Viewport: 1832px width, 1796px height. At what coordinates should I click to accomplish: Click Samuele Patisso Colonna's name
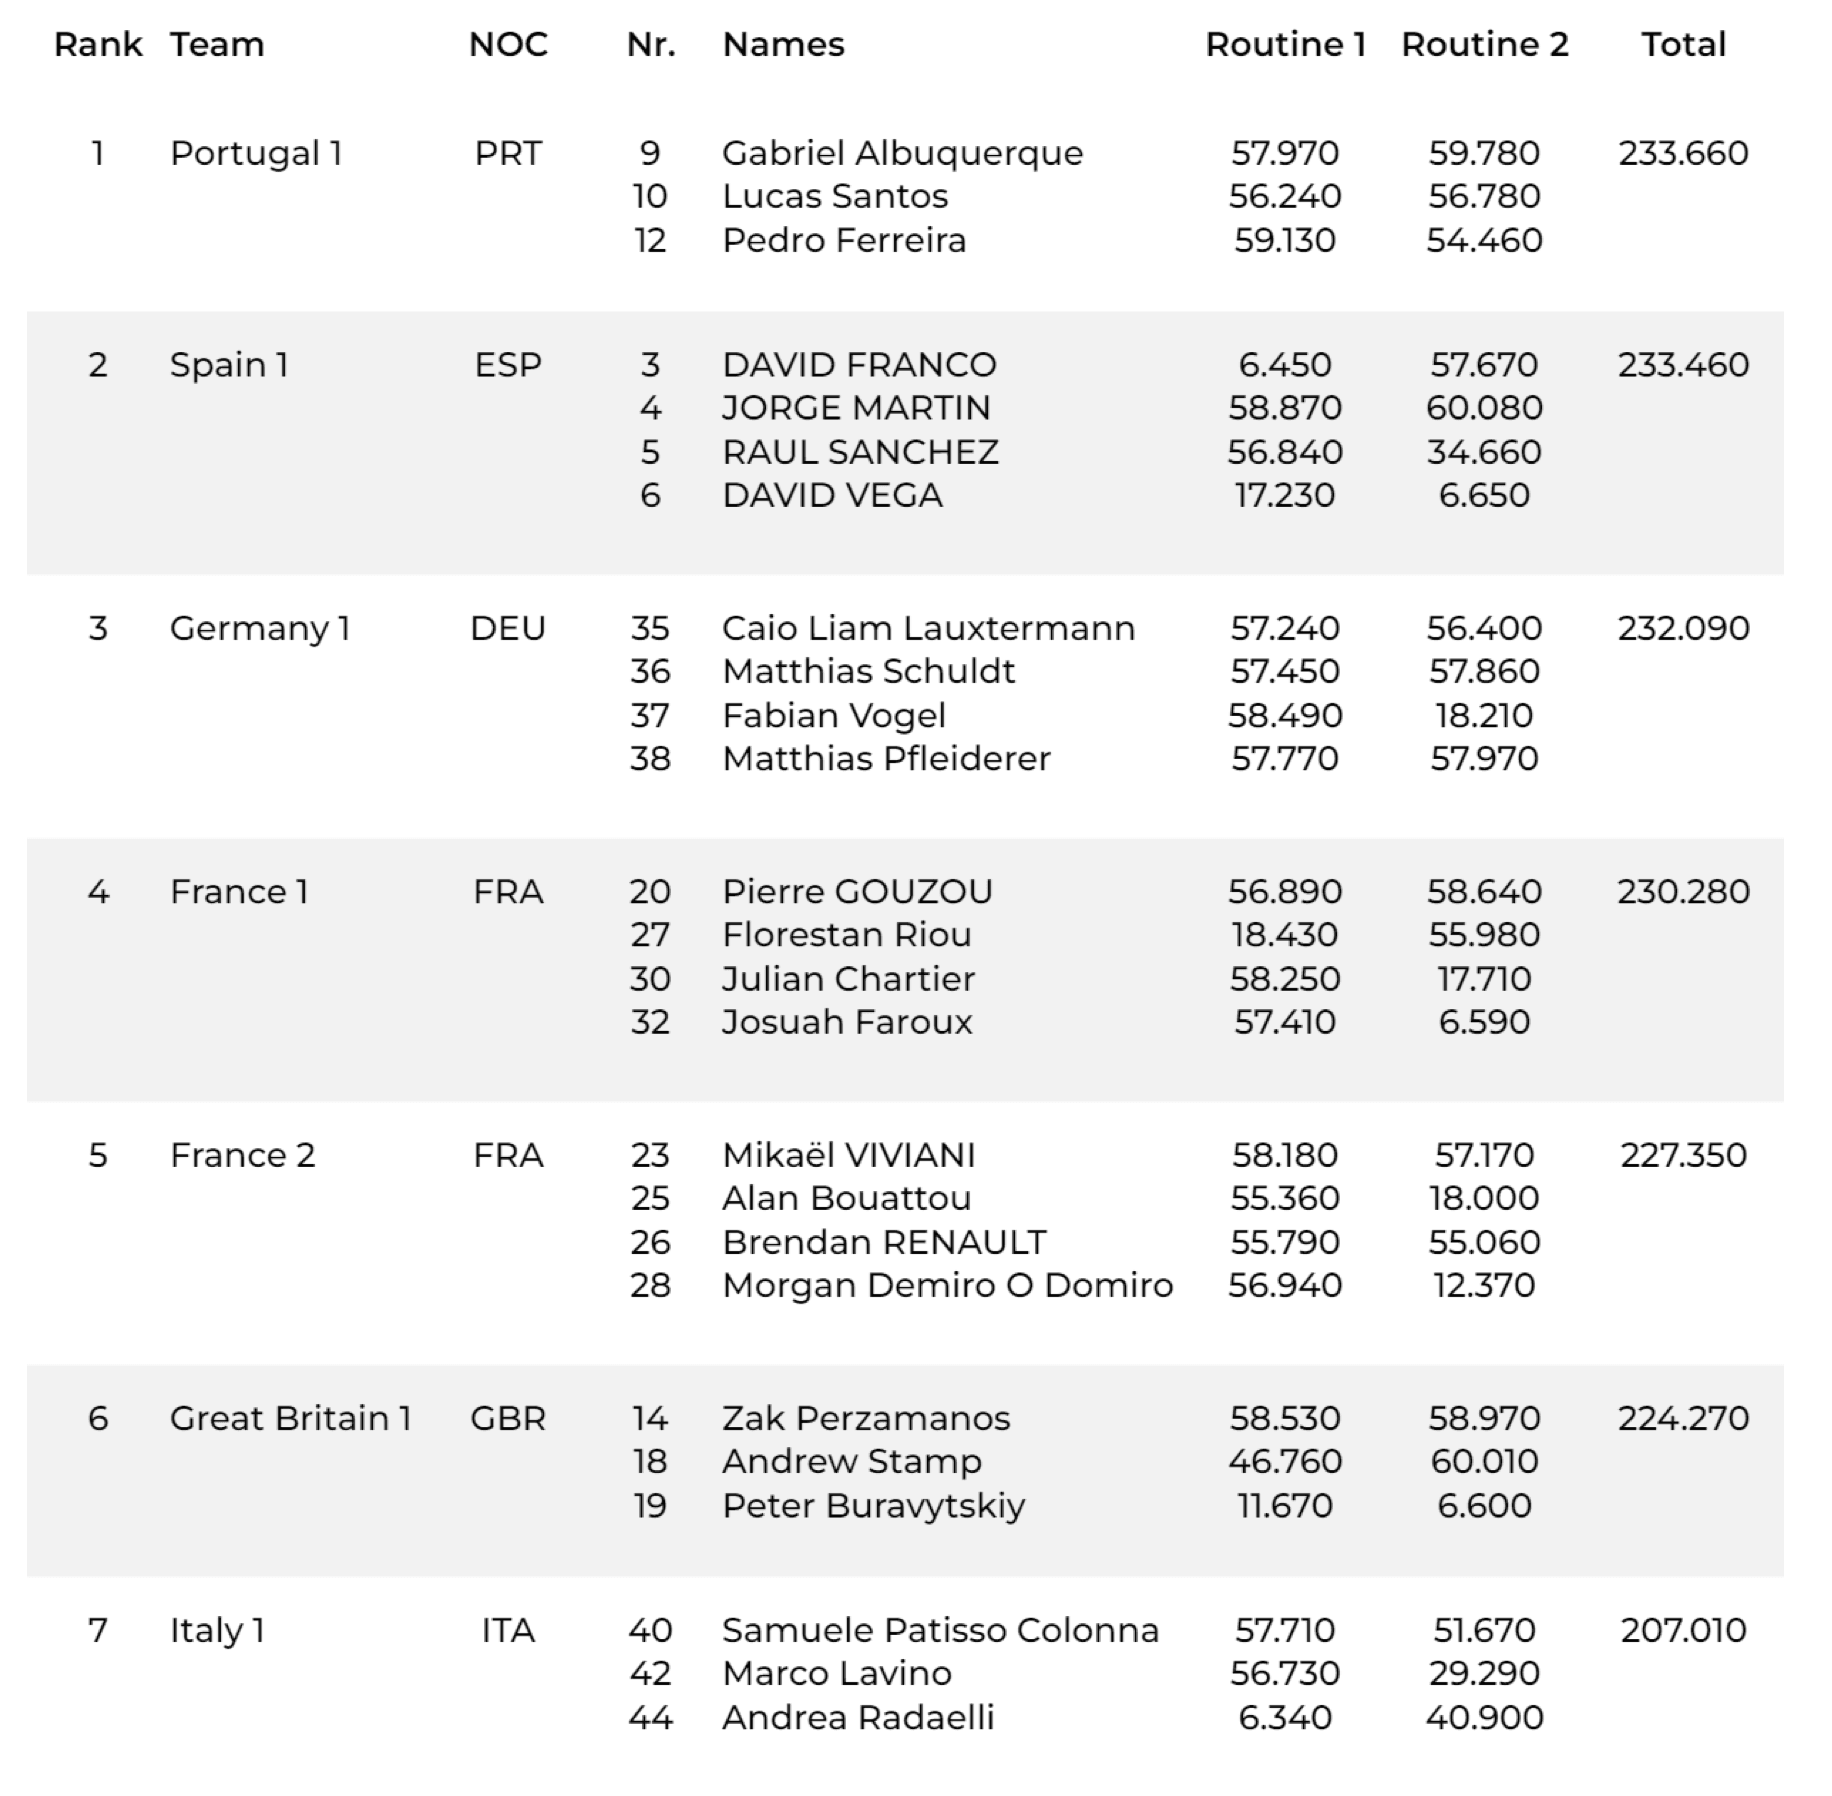click(940, 1630)
